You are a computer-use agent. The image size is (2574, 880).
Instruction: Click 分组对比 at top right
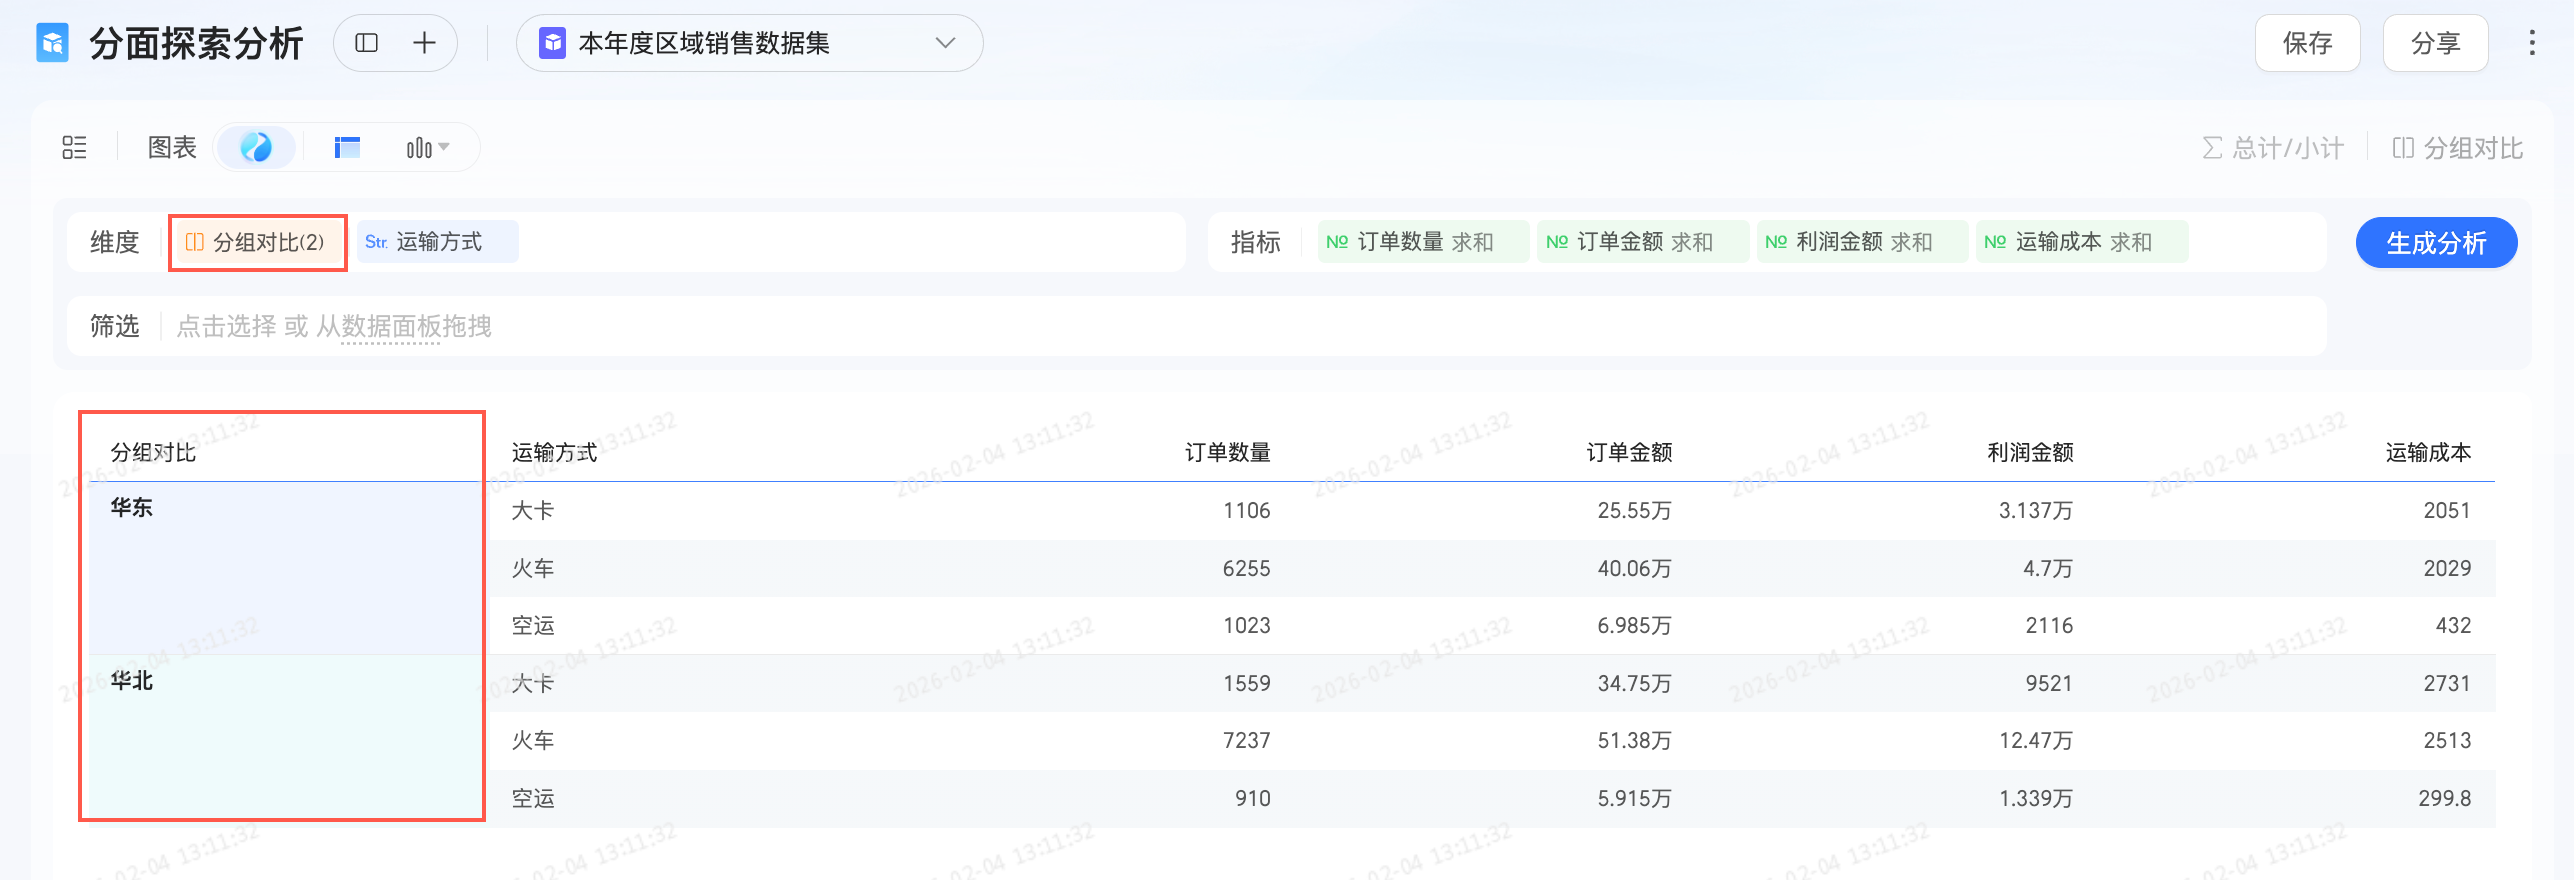coord(2458,148)
